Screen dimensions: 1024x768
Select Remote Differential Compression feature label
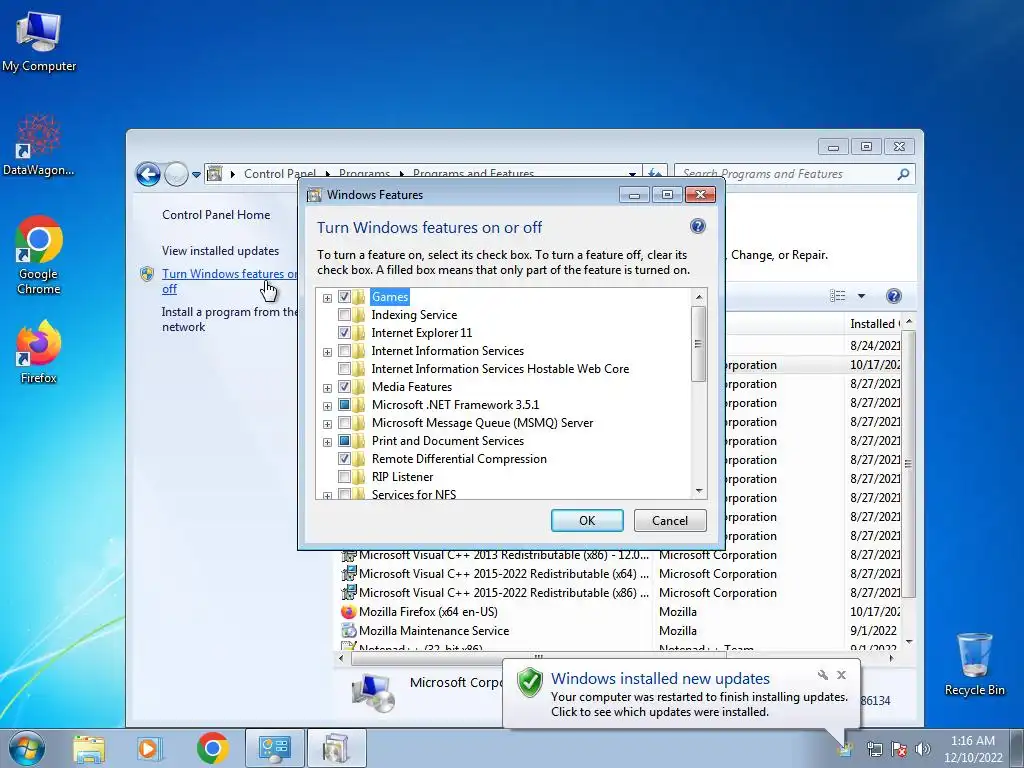(x=459, y=458)
